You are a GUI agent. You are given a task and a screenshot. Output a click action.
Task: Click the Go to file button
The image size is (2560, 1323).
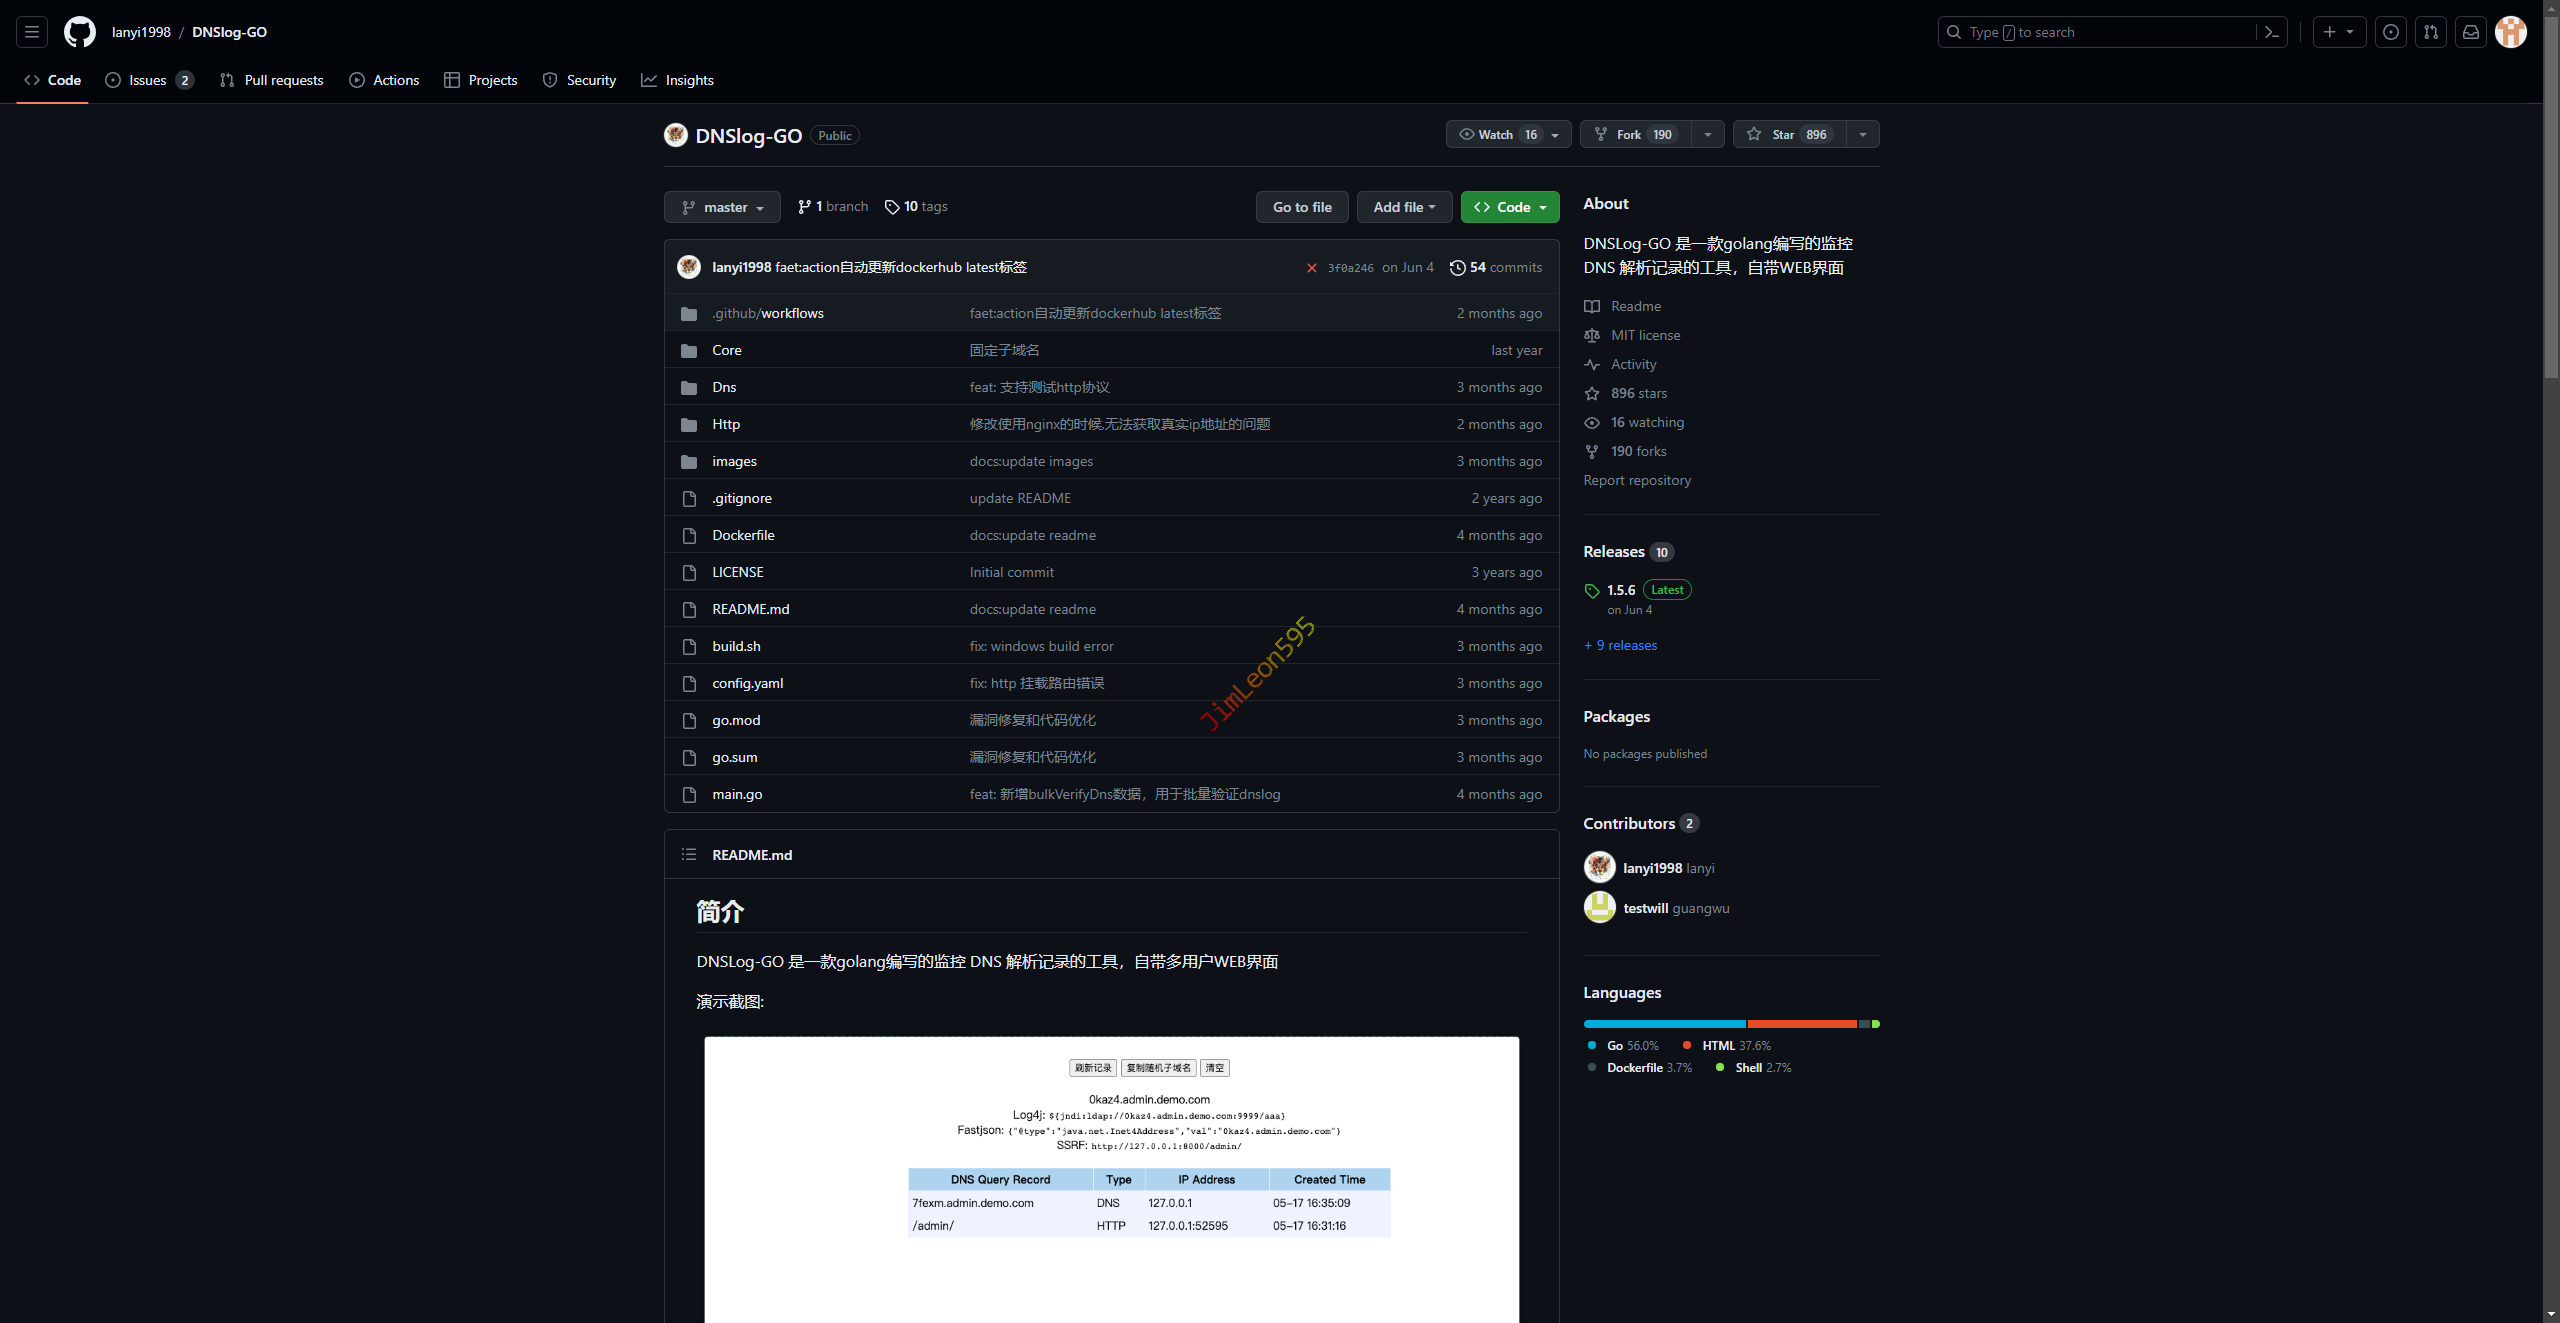click(x=1302, y=207)
